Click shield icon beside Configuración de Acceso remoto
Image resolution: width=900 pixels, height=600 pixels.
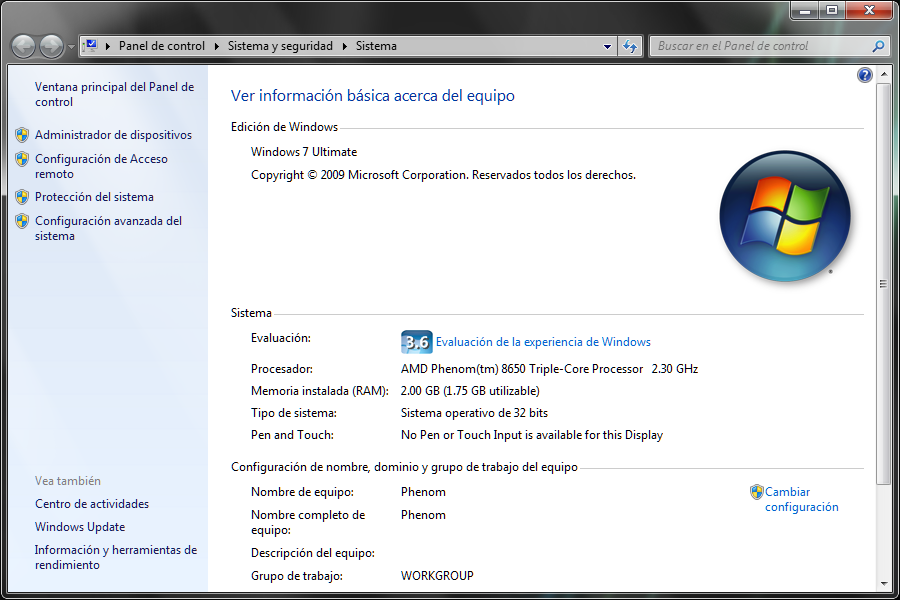(x=22, y=159)
